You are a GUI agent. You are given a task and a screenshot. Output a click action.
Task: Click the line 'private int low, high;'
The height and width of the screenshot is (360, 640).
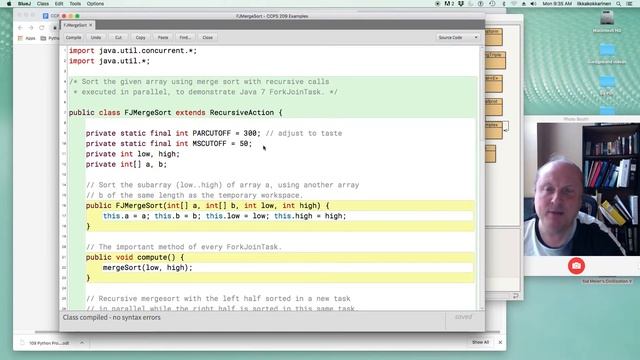tap(133, 154)
